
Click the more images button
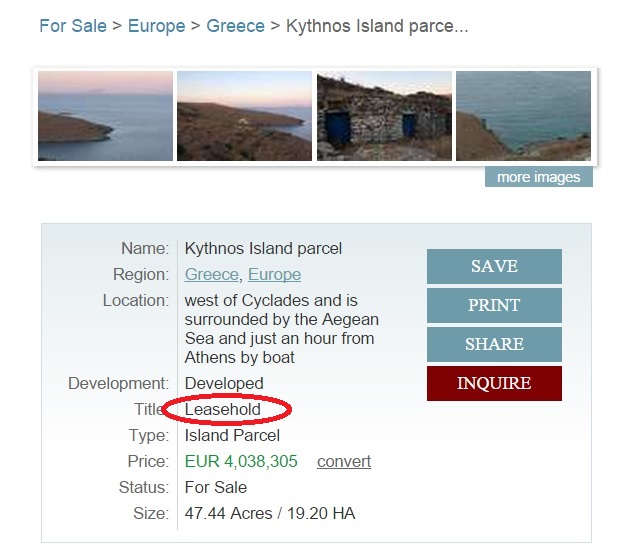click(538, 177)
